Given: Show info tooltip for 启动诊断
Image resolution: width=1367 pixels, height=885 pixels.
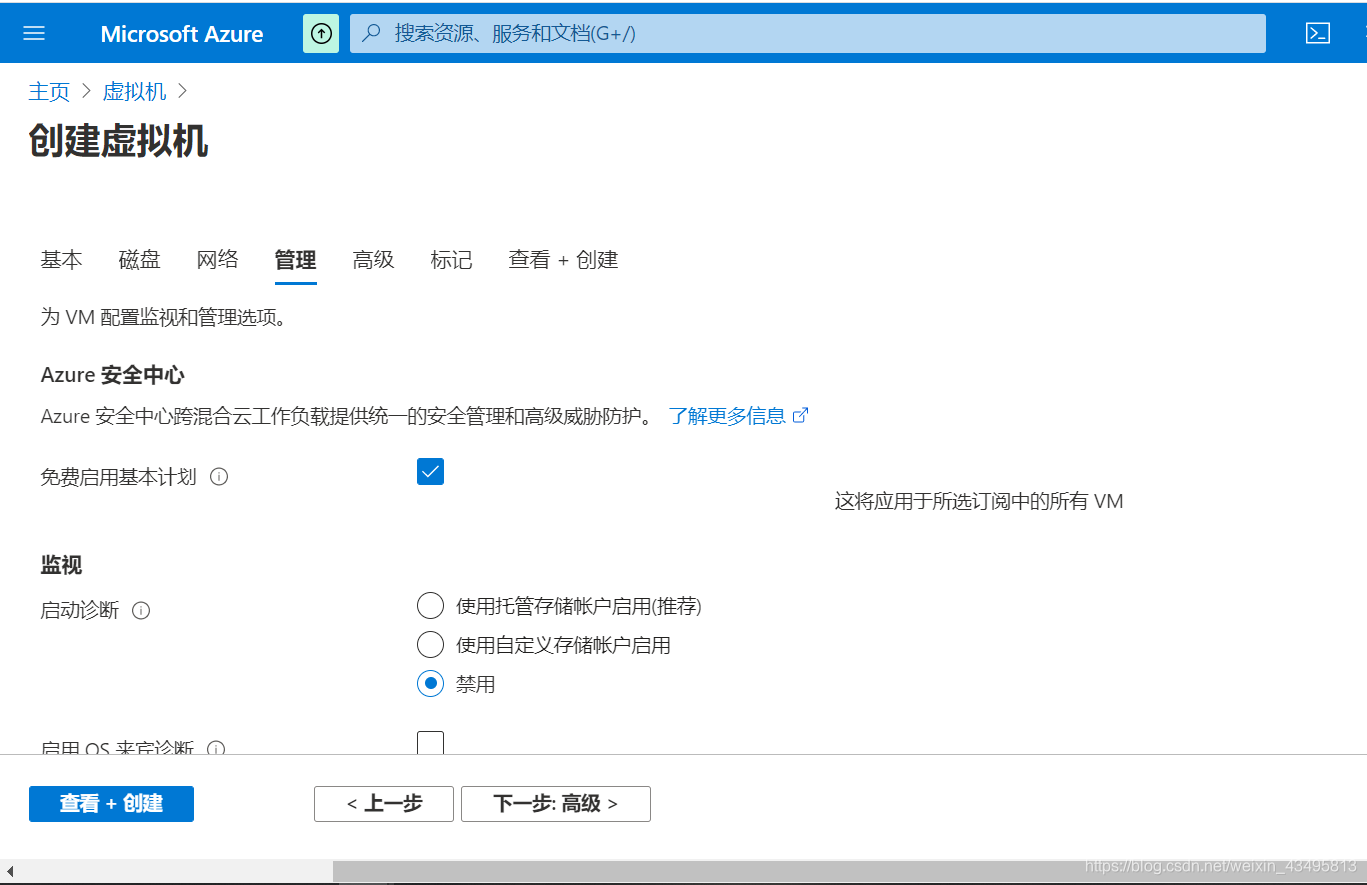Looking at the screenshot, I should click(141, 610).
